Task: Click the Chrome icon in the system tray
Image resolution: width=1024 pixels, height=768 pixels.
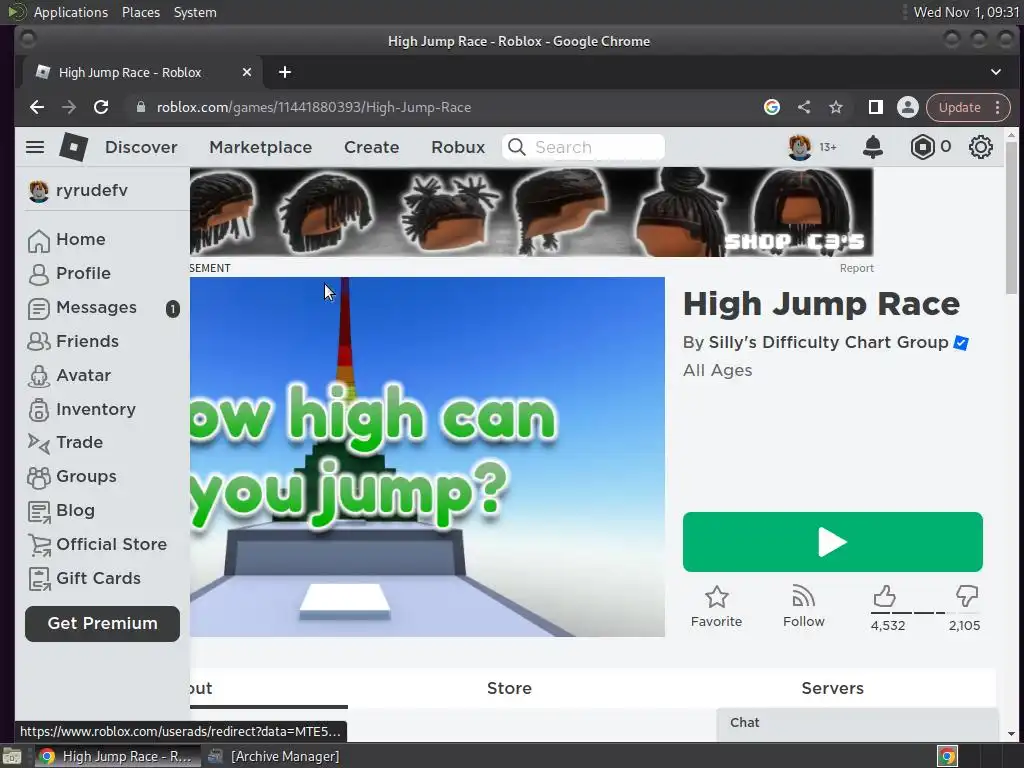Action: (x=947, y=756)
